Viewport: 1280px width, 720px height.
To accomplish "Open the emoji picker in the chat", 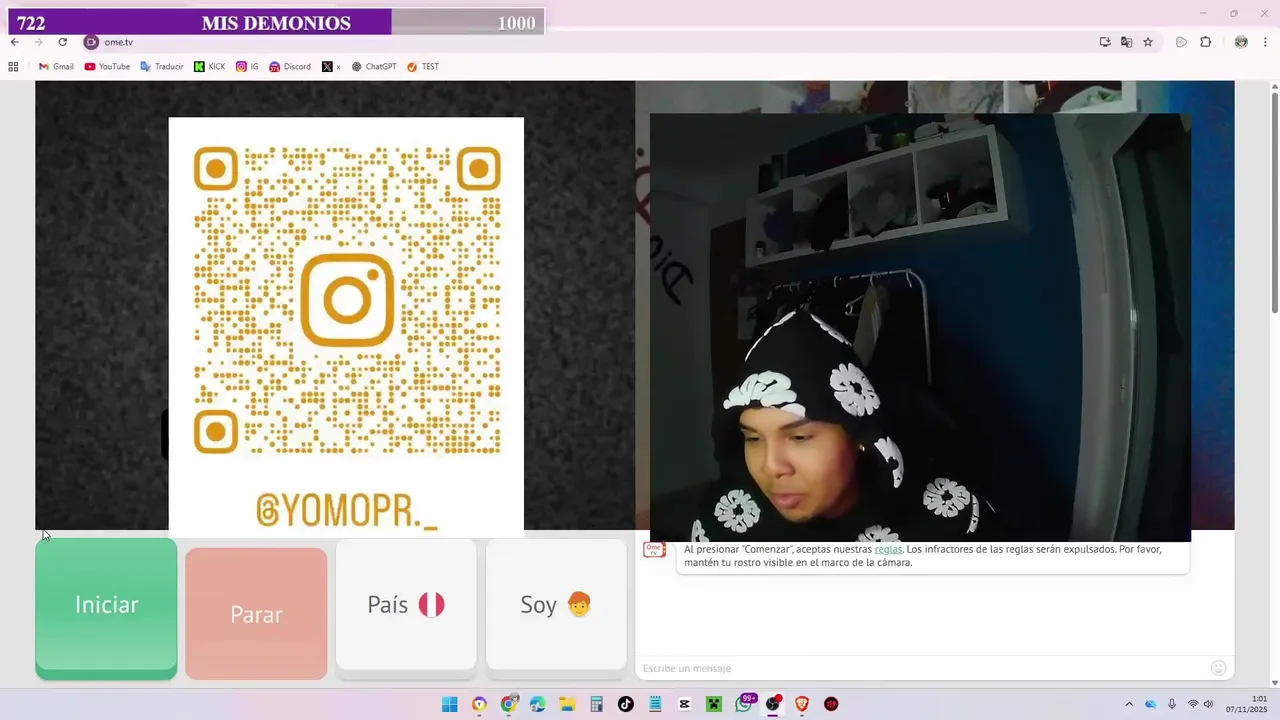I will (1218, 668).
